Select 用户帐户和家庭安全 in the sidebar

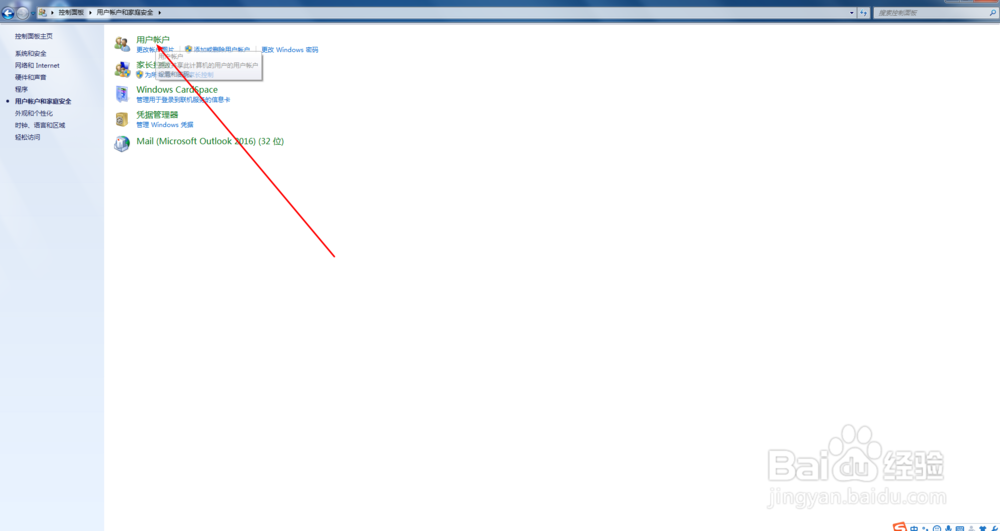tap(43, 101)
